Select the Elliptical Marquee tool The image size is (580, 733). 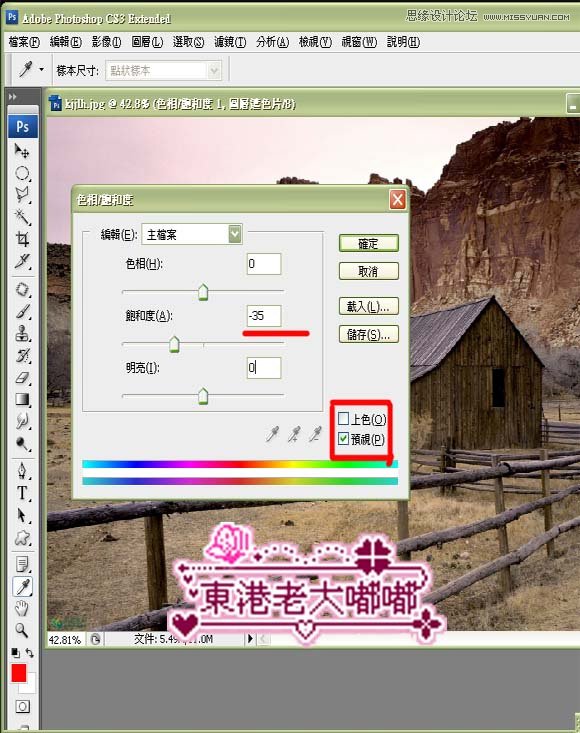(21, 173)
